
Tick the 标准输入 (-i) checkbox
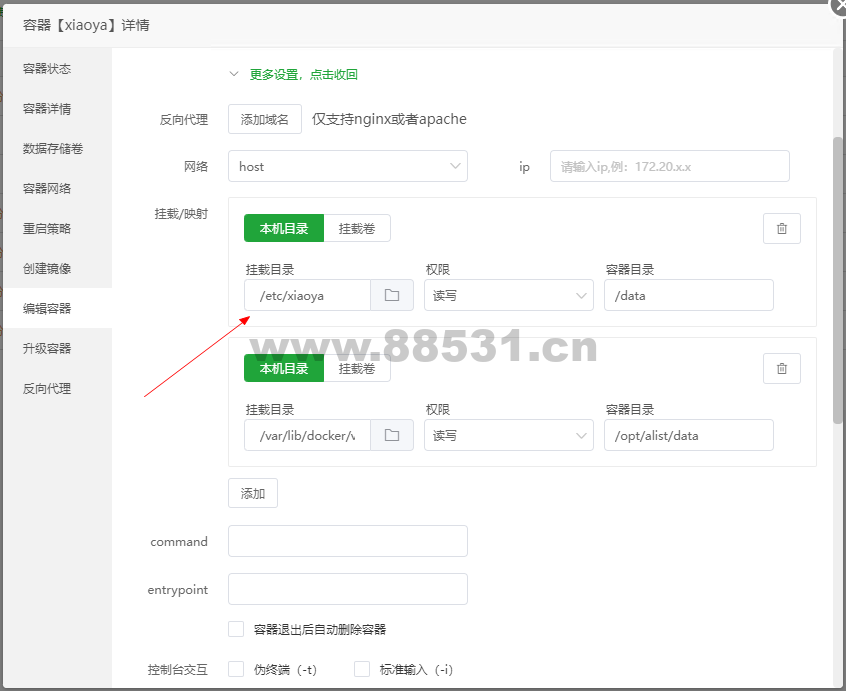[x=361, y=669]
